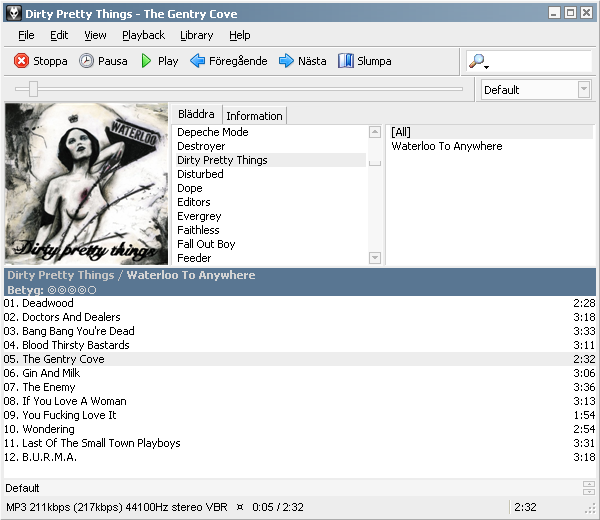Select track 11. Last Of The Small Town Playboys
This screenshot has width=600, height=520.
pyautogui.click(x=300, y=443)
